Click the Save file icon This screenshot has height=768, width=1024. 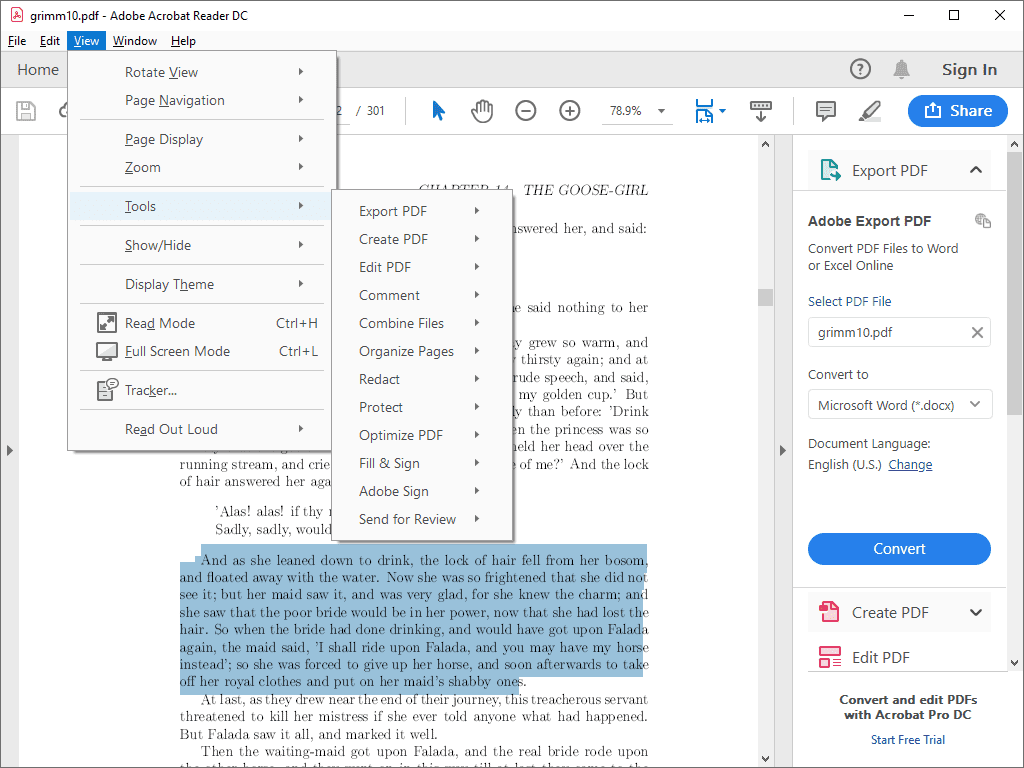[25, 111]
